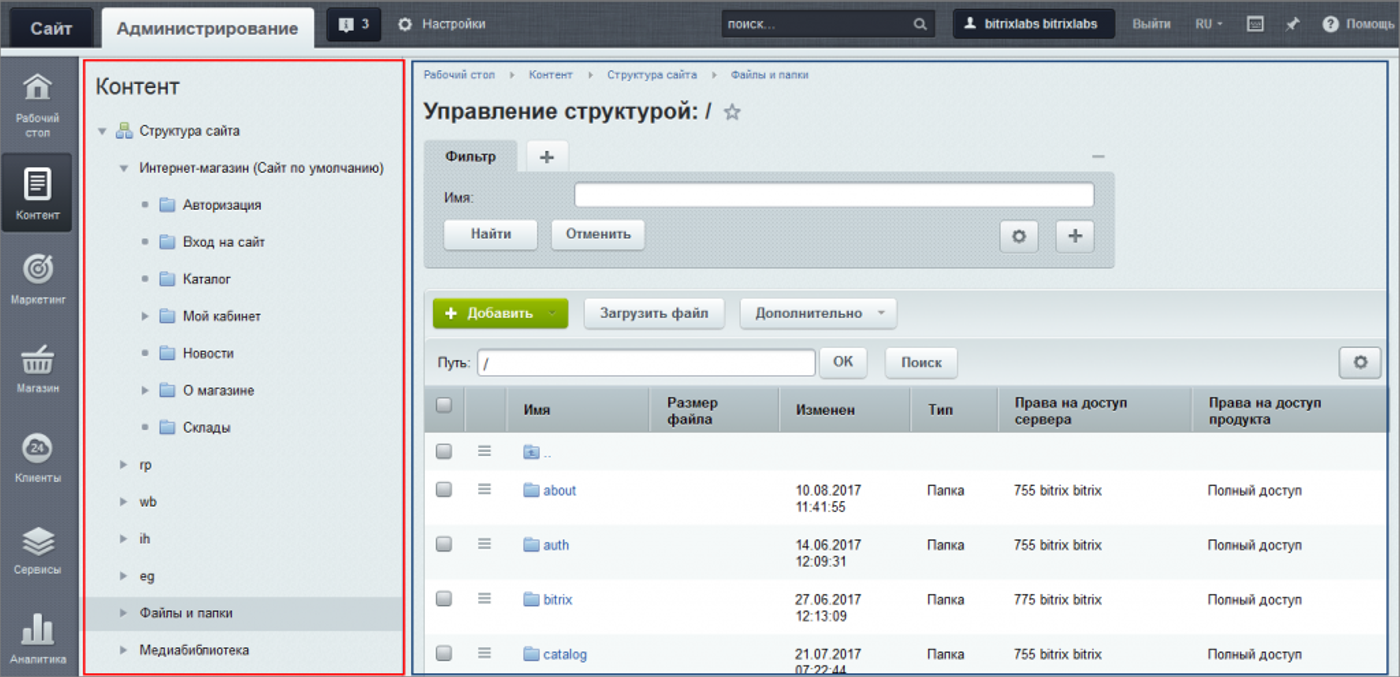The image size is (1400, 677).
Task: Open filter settings via the gear icon
Action: click(x=1018, y=236)
